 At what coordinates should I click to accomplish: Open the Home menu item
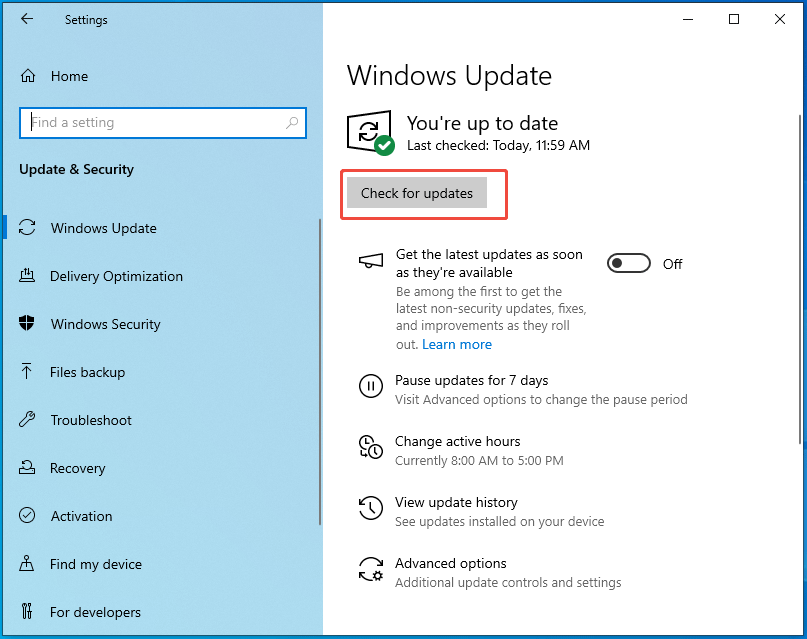(69, 76)
